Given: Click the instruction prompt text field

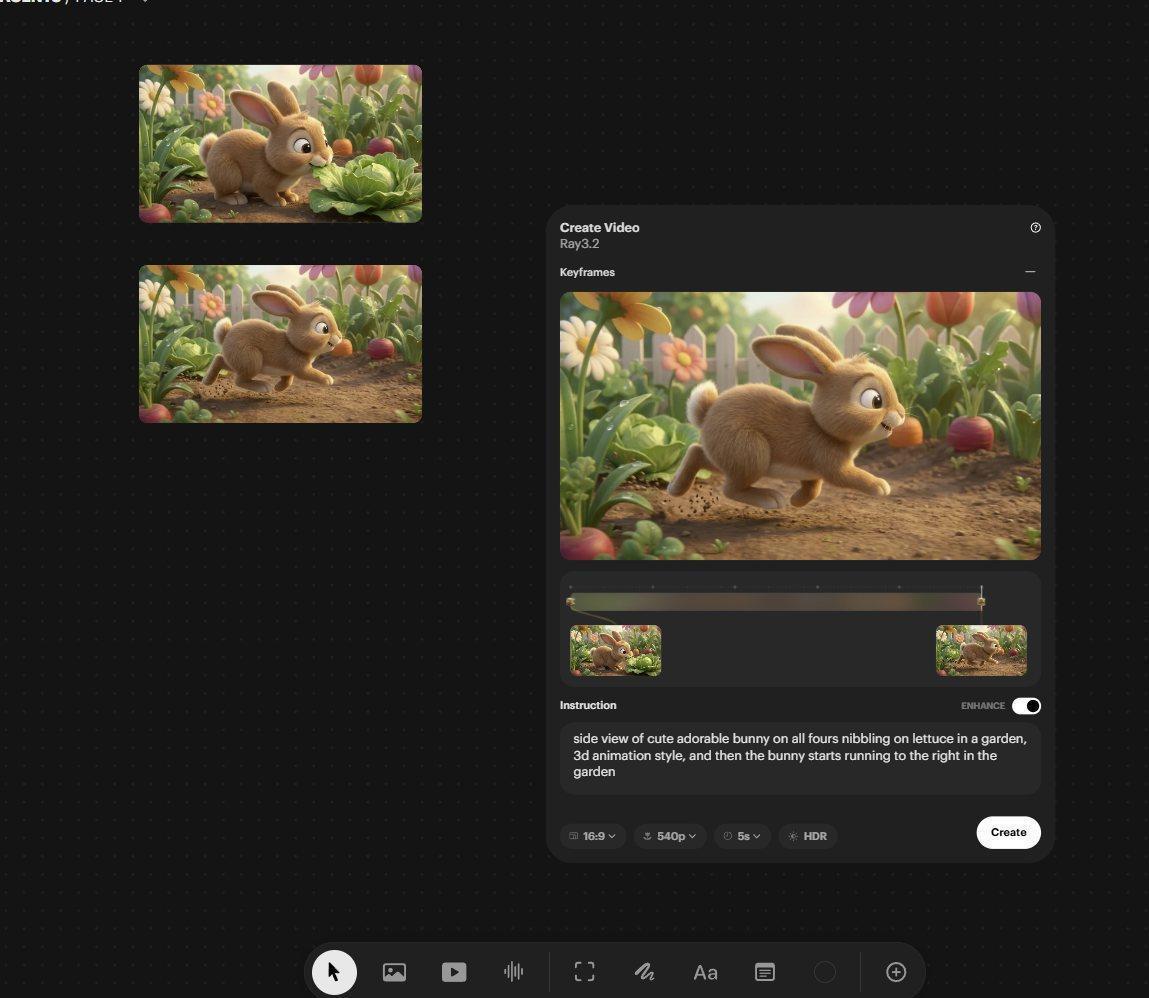Looking at the screenshot, I should point(800,758).
